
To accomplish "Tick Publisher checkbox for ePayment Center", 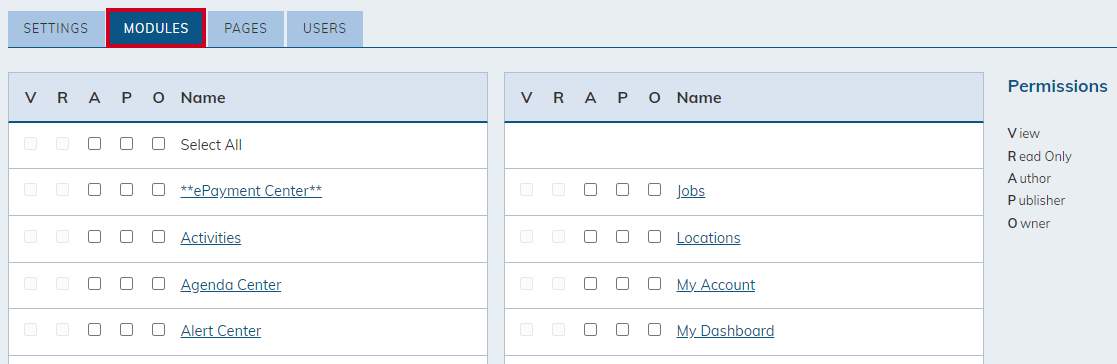I will coord(126,190).
